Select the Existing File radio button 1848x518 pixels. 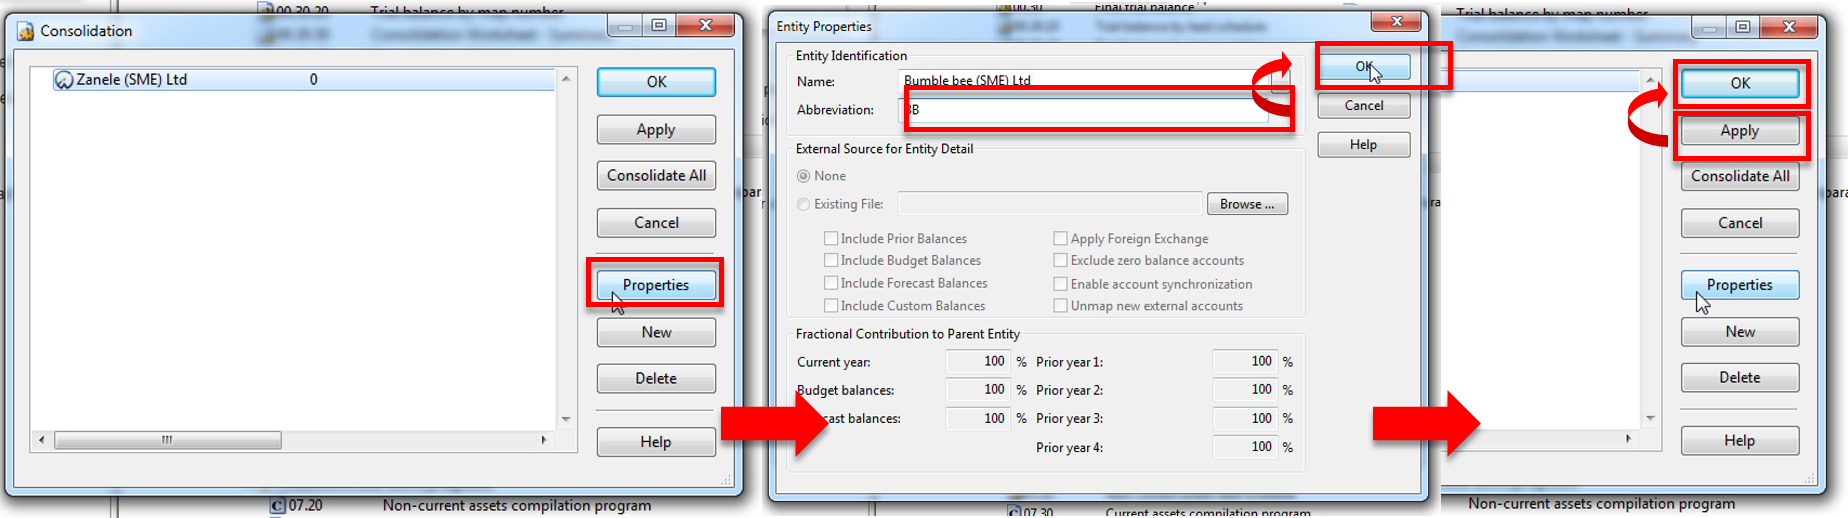point(804,204)
